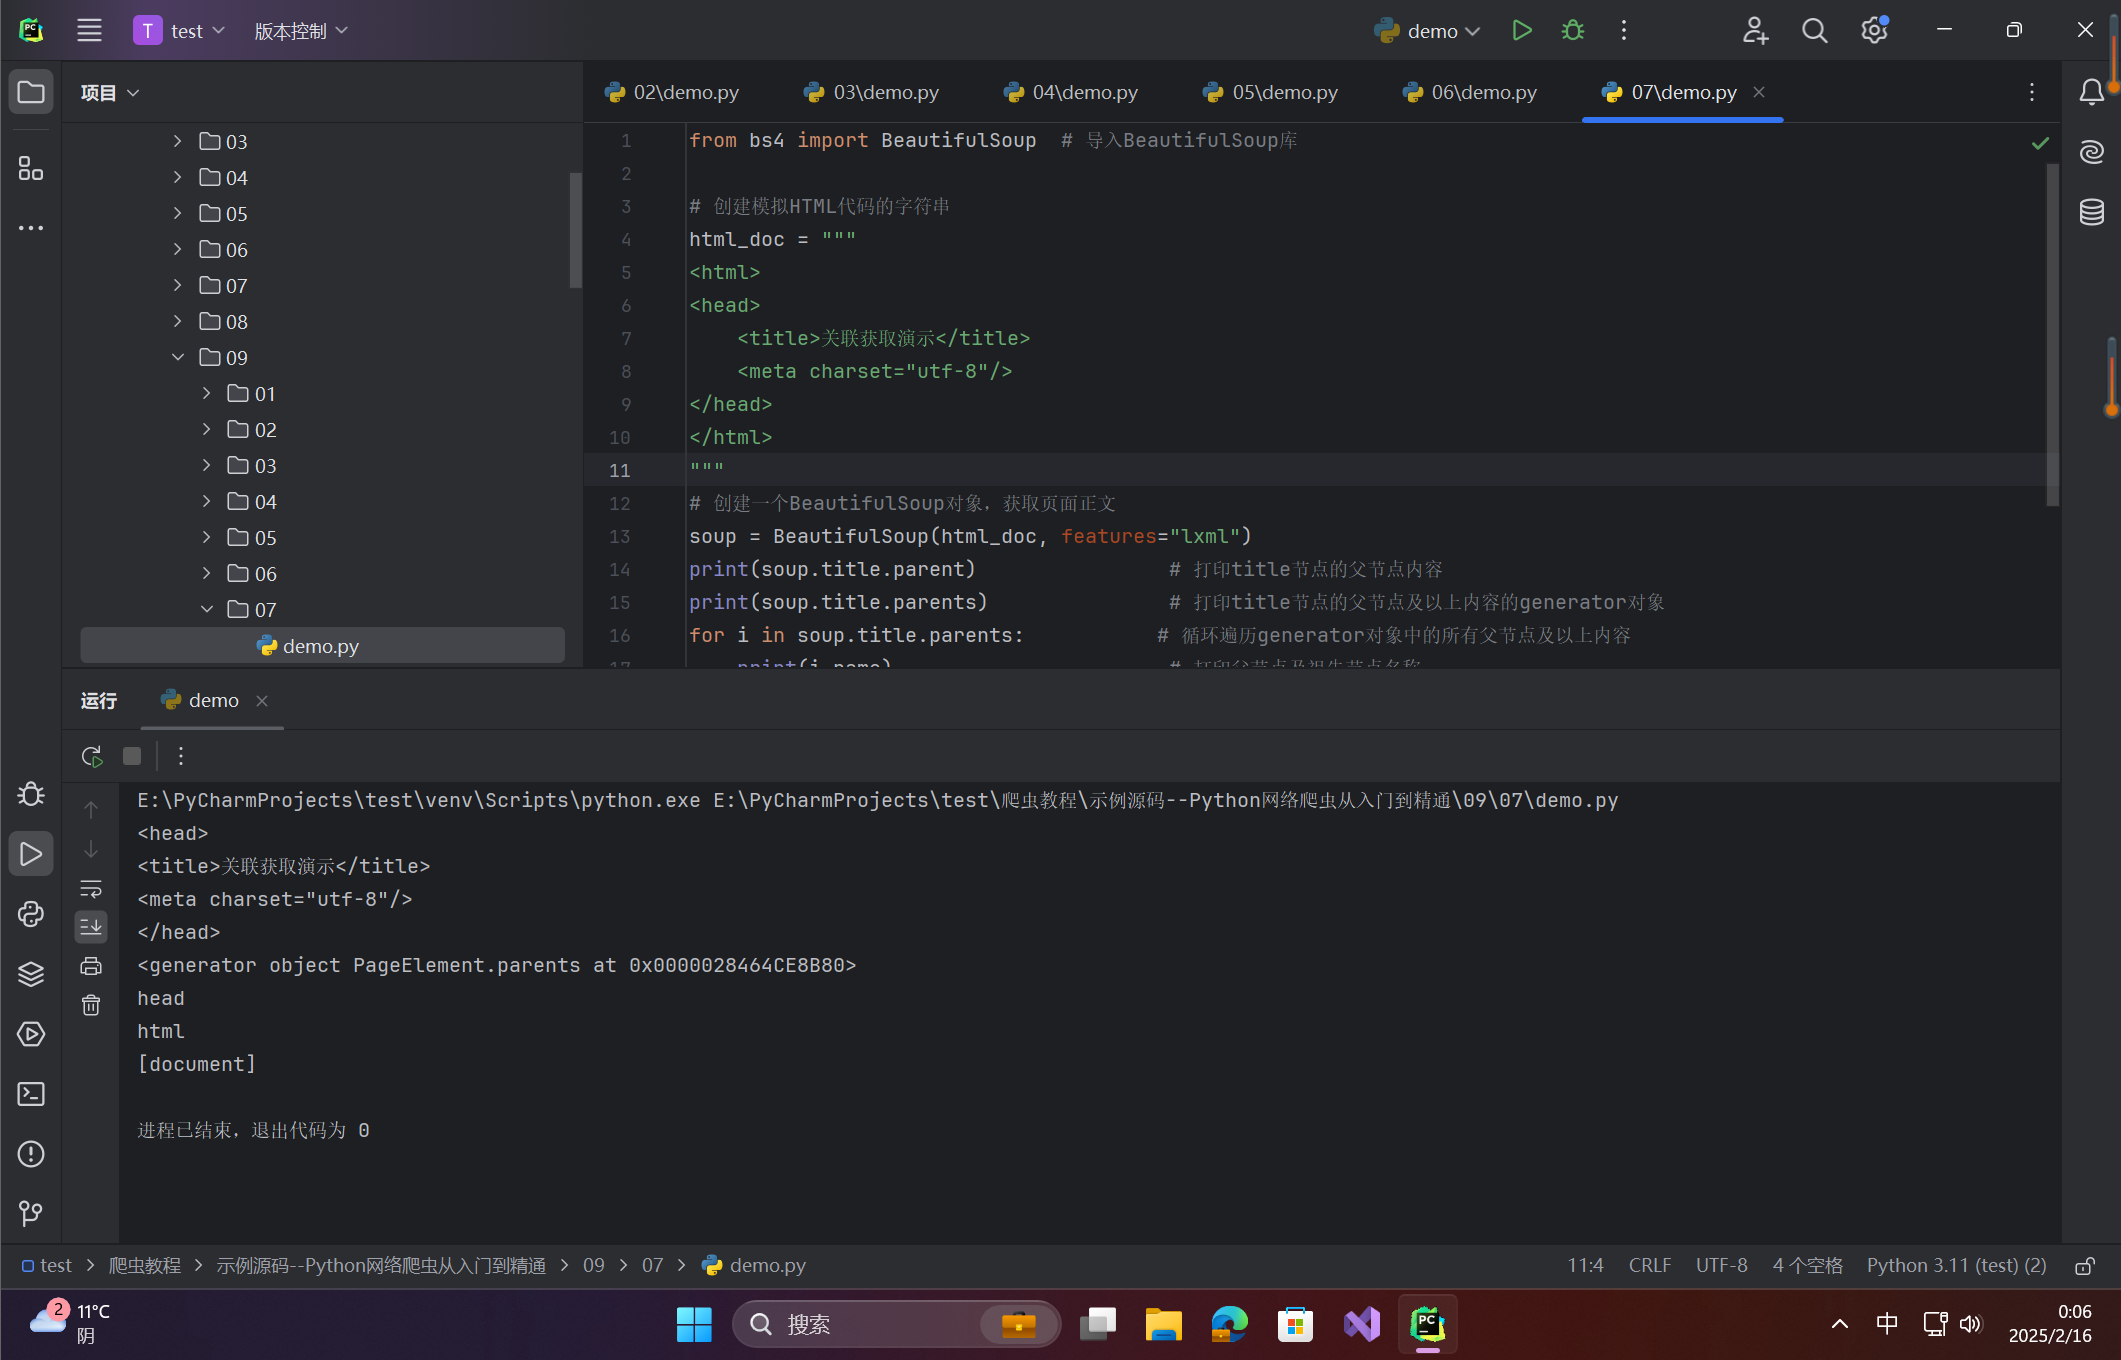The width and height of the screenshot is (2121, 1360).
Task: Collapse folder 09
Action: [177, 357]
